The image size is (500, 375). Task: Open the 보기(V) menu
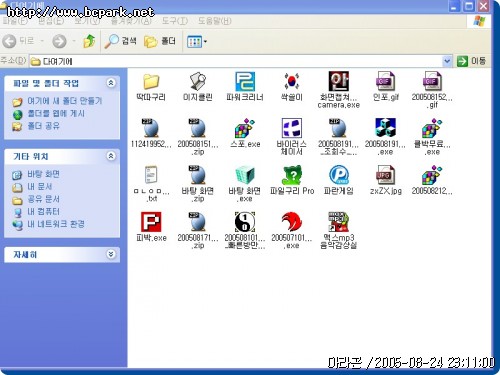(87, 21)
